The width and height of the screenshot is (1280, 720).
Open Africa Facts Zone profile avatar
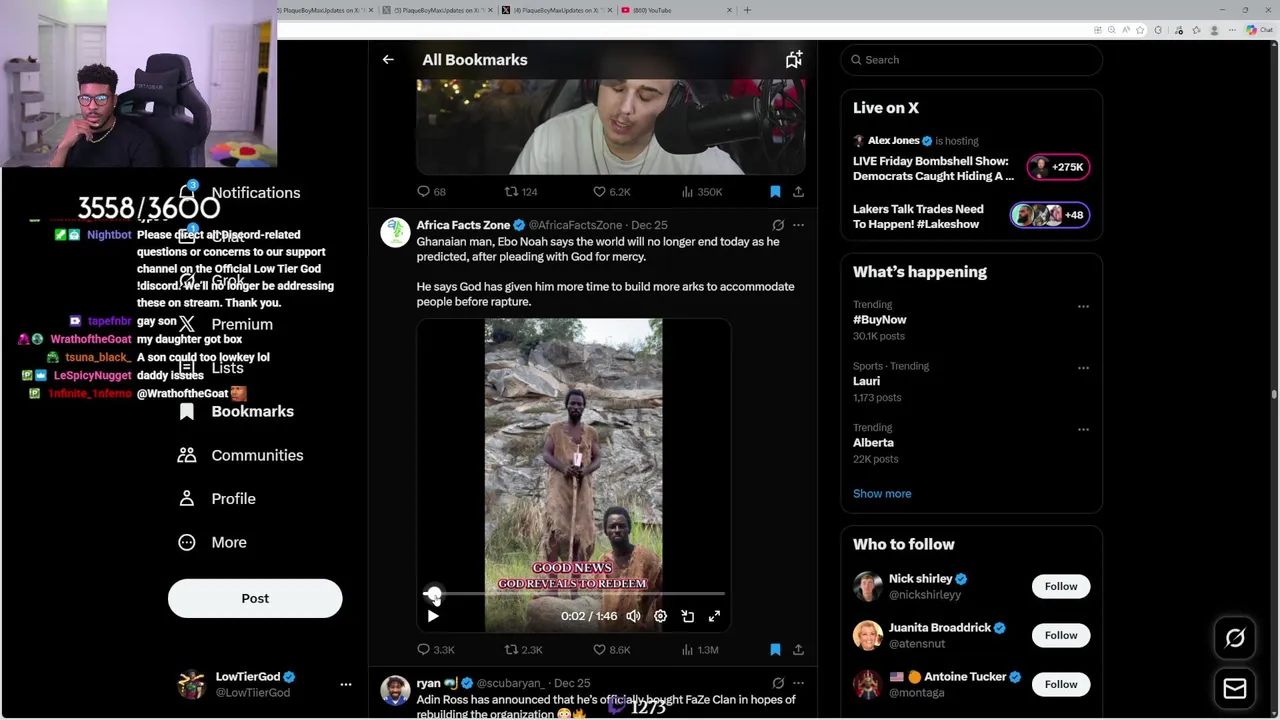[395, 232]
